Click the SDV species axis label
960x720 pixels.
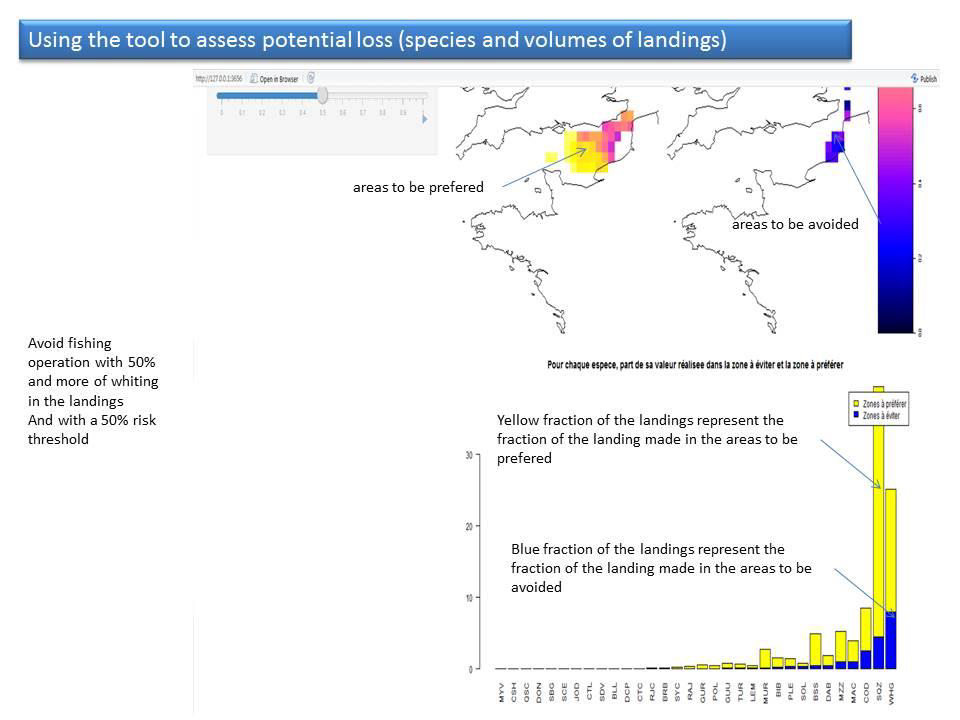tap(602, 692)
